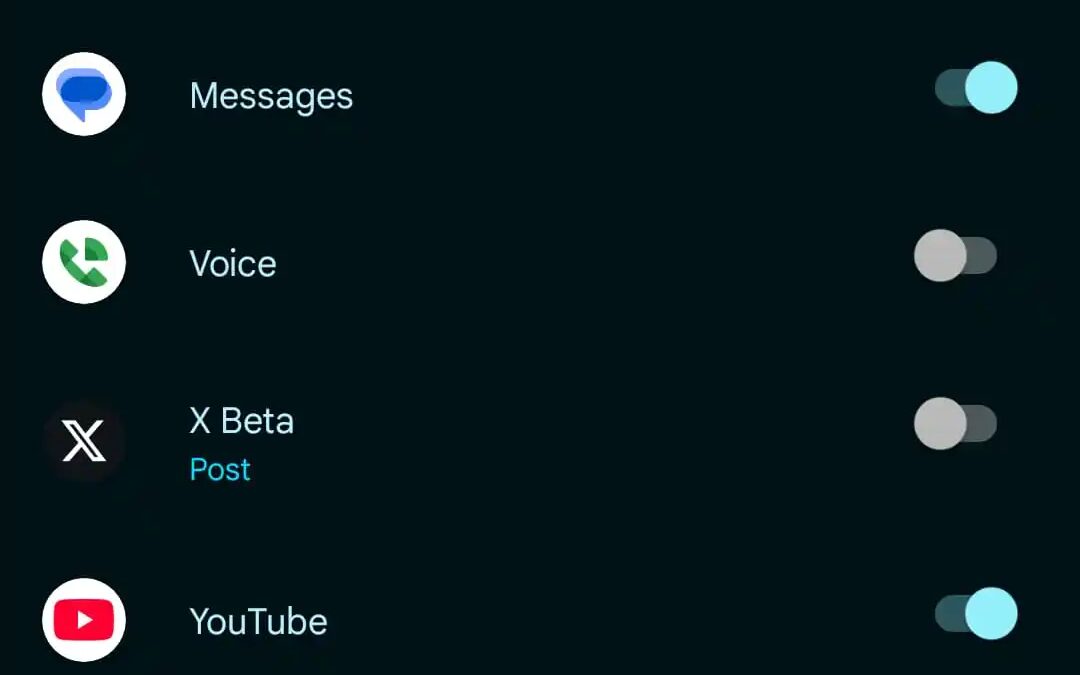1080x675 pixels.
Task: Click the dark track of X Beta switch
Action: (x=982, y=424)
